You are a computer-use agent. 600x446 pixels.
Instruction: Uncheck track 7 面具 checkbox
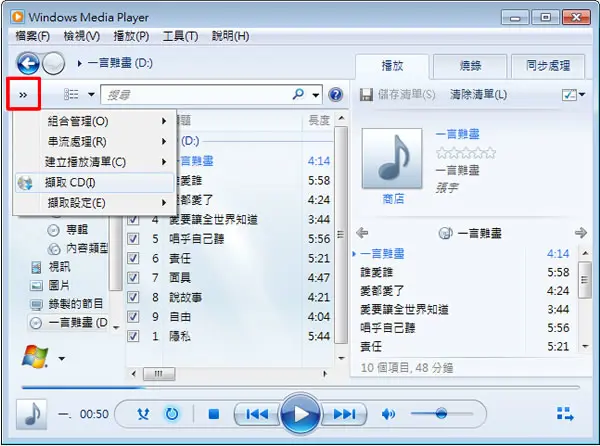[x=133, y=277]
